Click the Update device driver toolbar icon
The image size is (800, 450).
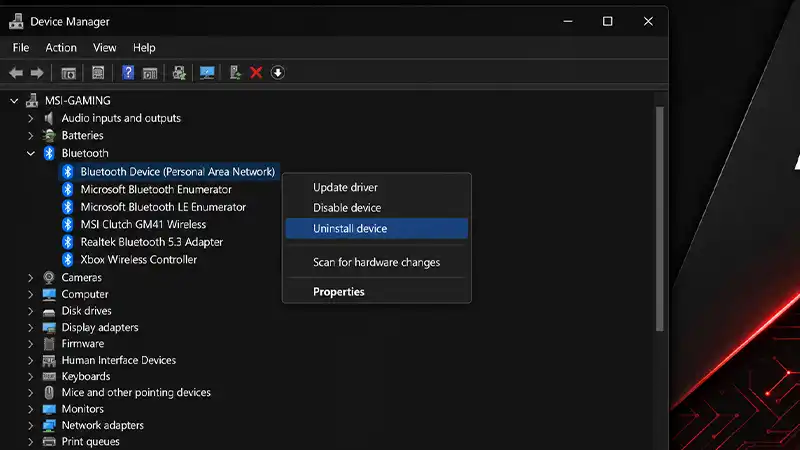pyautogui.click(x=235, y=73)
